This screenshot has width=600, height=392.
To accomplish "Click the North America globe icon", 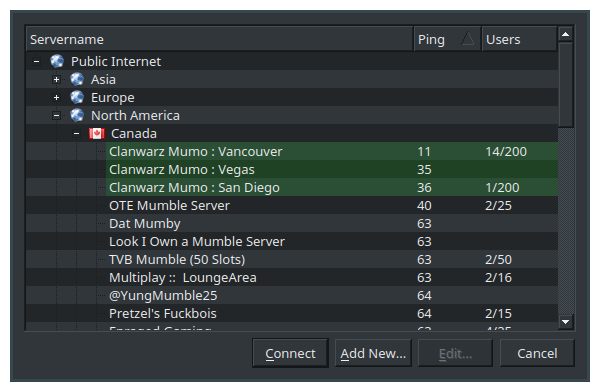I will tap(77, 115).
